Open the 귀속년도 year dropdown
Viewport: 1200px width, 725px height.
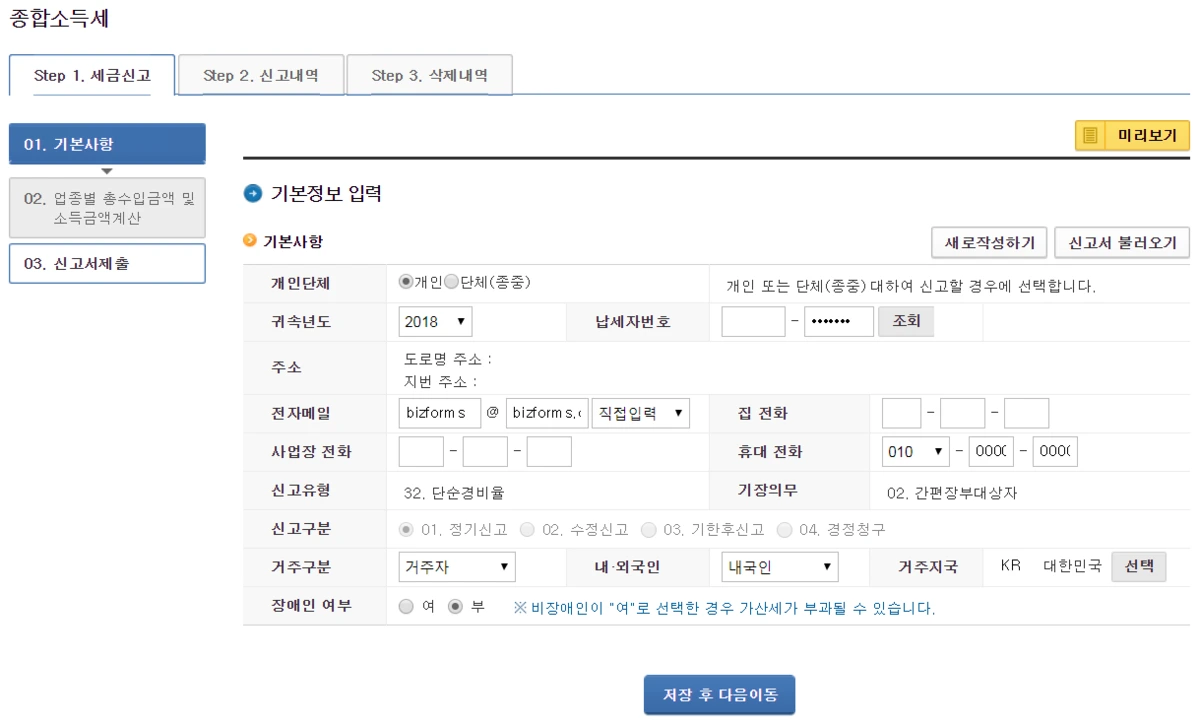(x=434, y=321)
